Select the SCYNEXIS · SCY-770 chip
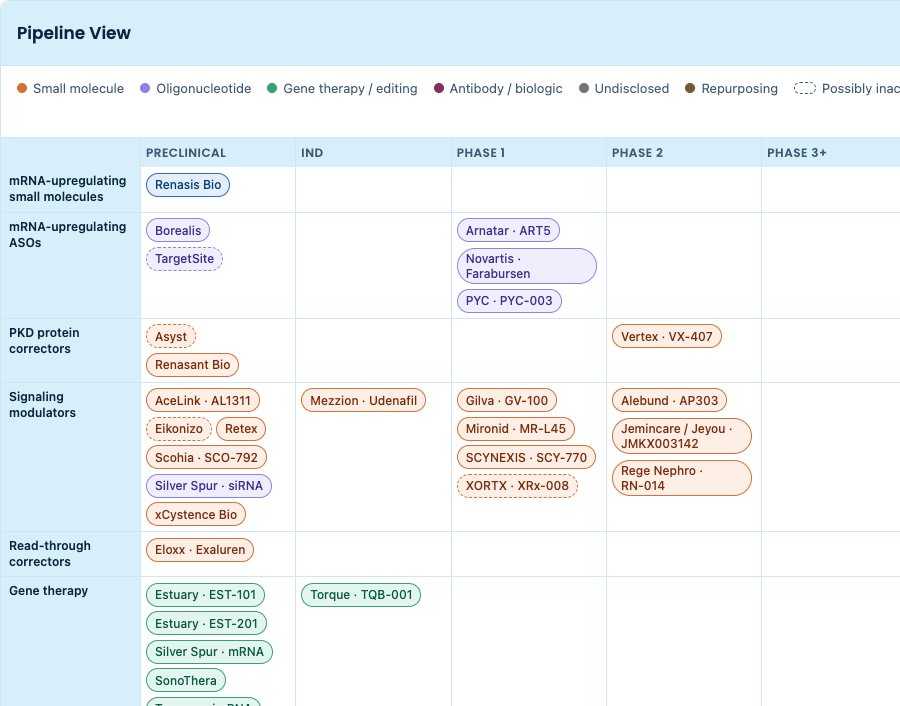This screenshot has width=900, height=706. 526,457
